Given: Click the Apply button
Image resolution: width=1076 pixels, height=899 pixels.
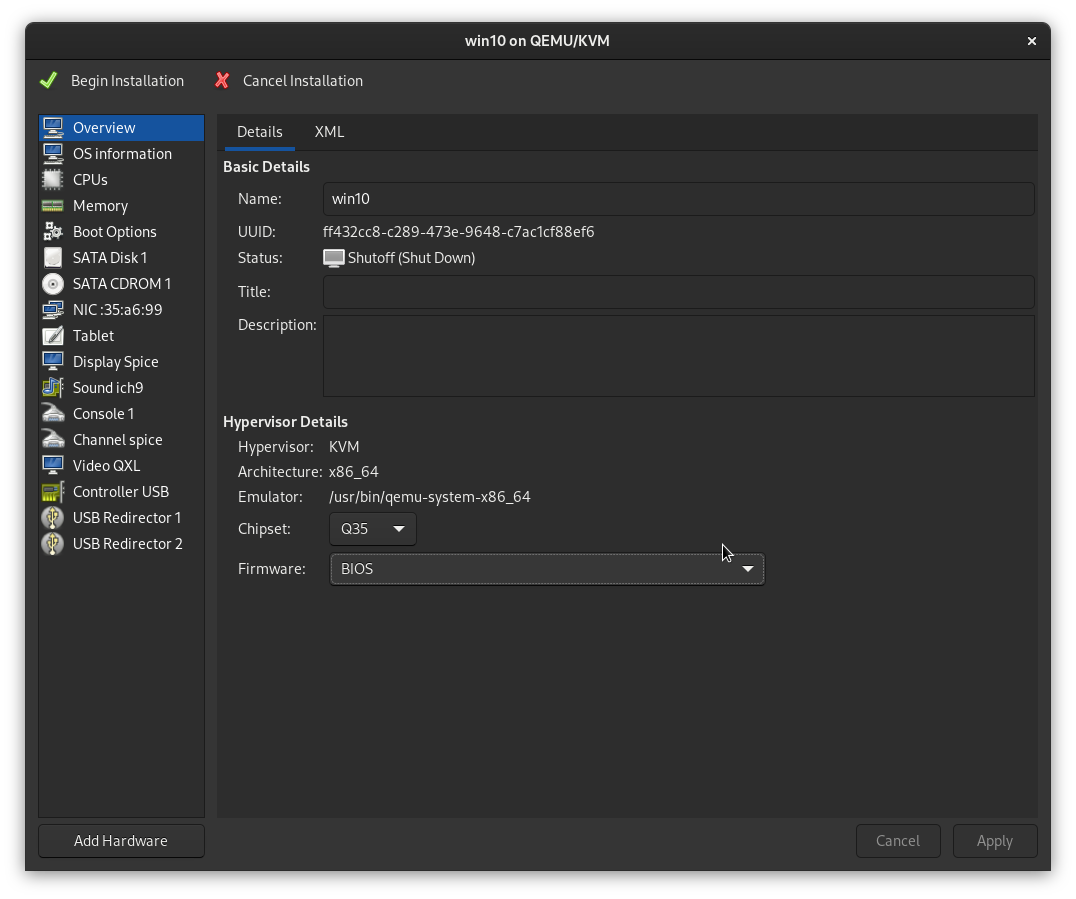Looking at the screenshot, I should [x=994, y=841].
